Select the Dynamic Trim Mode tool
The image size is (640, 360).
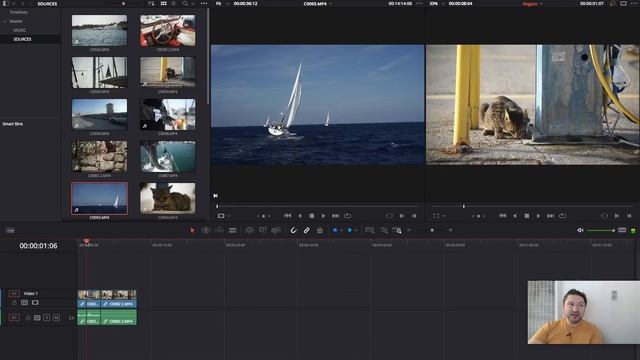click(x=219, y=230)
